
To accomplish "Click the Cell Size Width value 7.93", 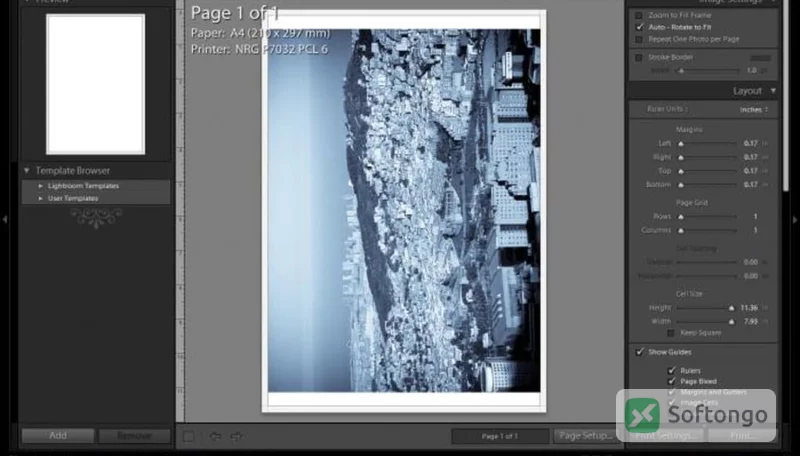I will point(751,322).
